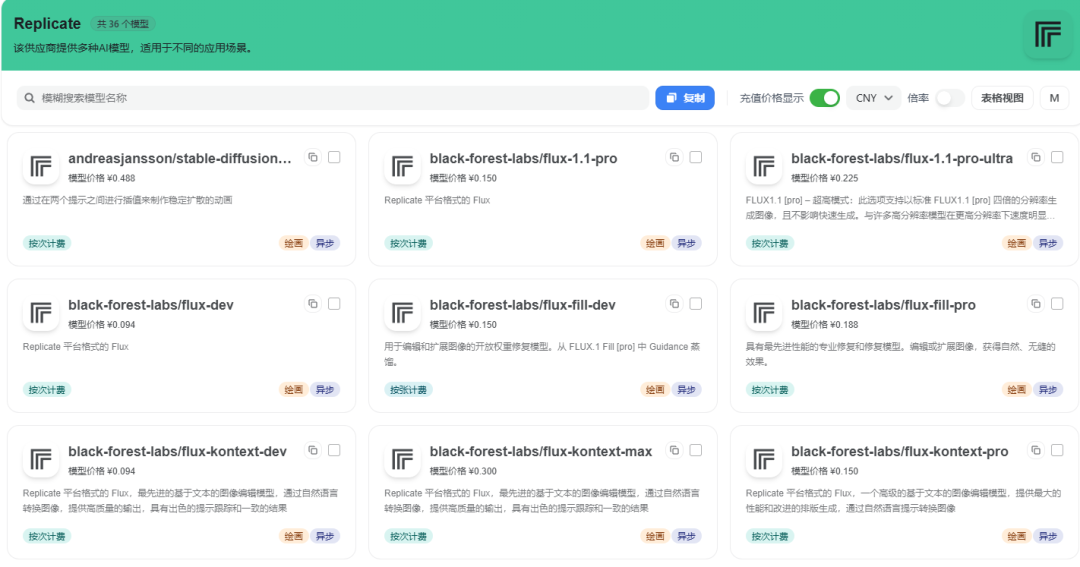Click the blue 复制 button
Screen dimensions: 1080x567
(685, 98)
